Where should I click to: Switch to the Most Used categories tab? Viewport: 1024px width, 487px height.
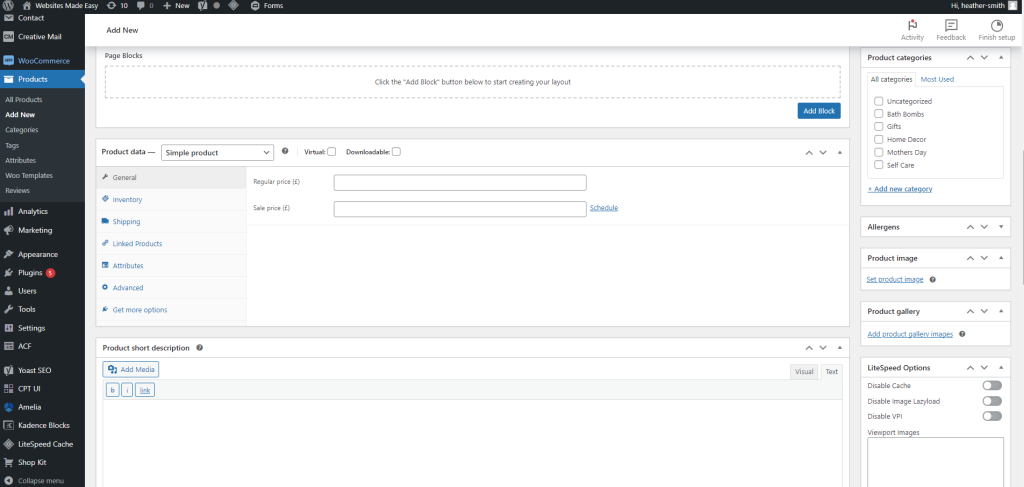[937, 79]
